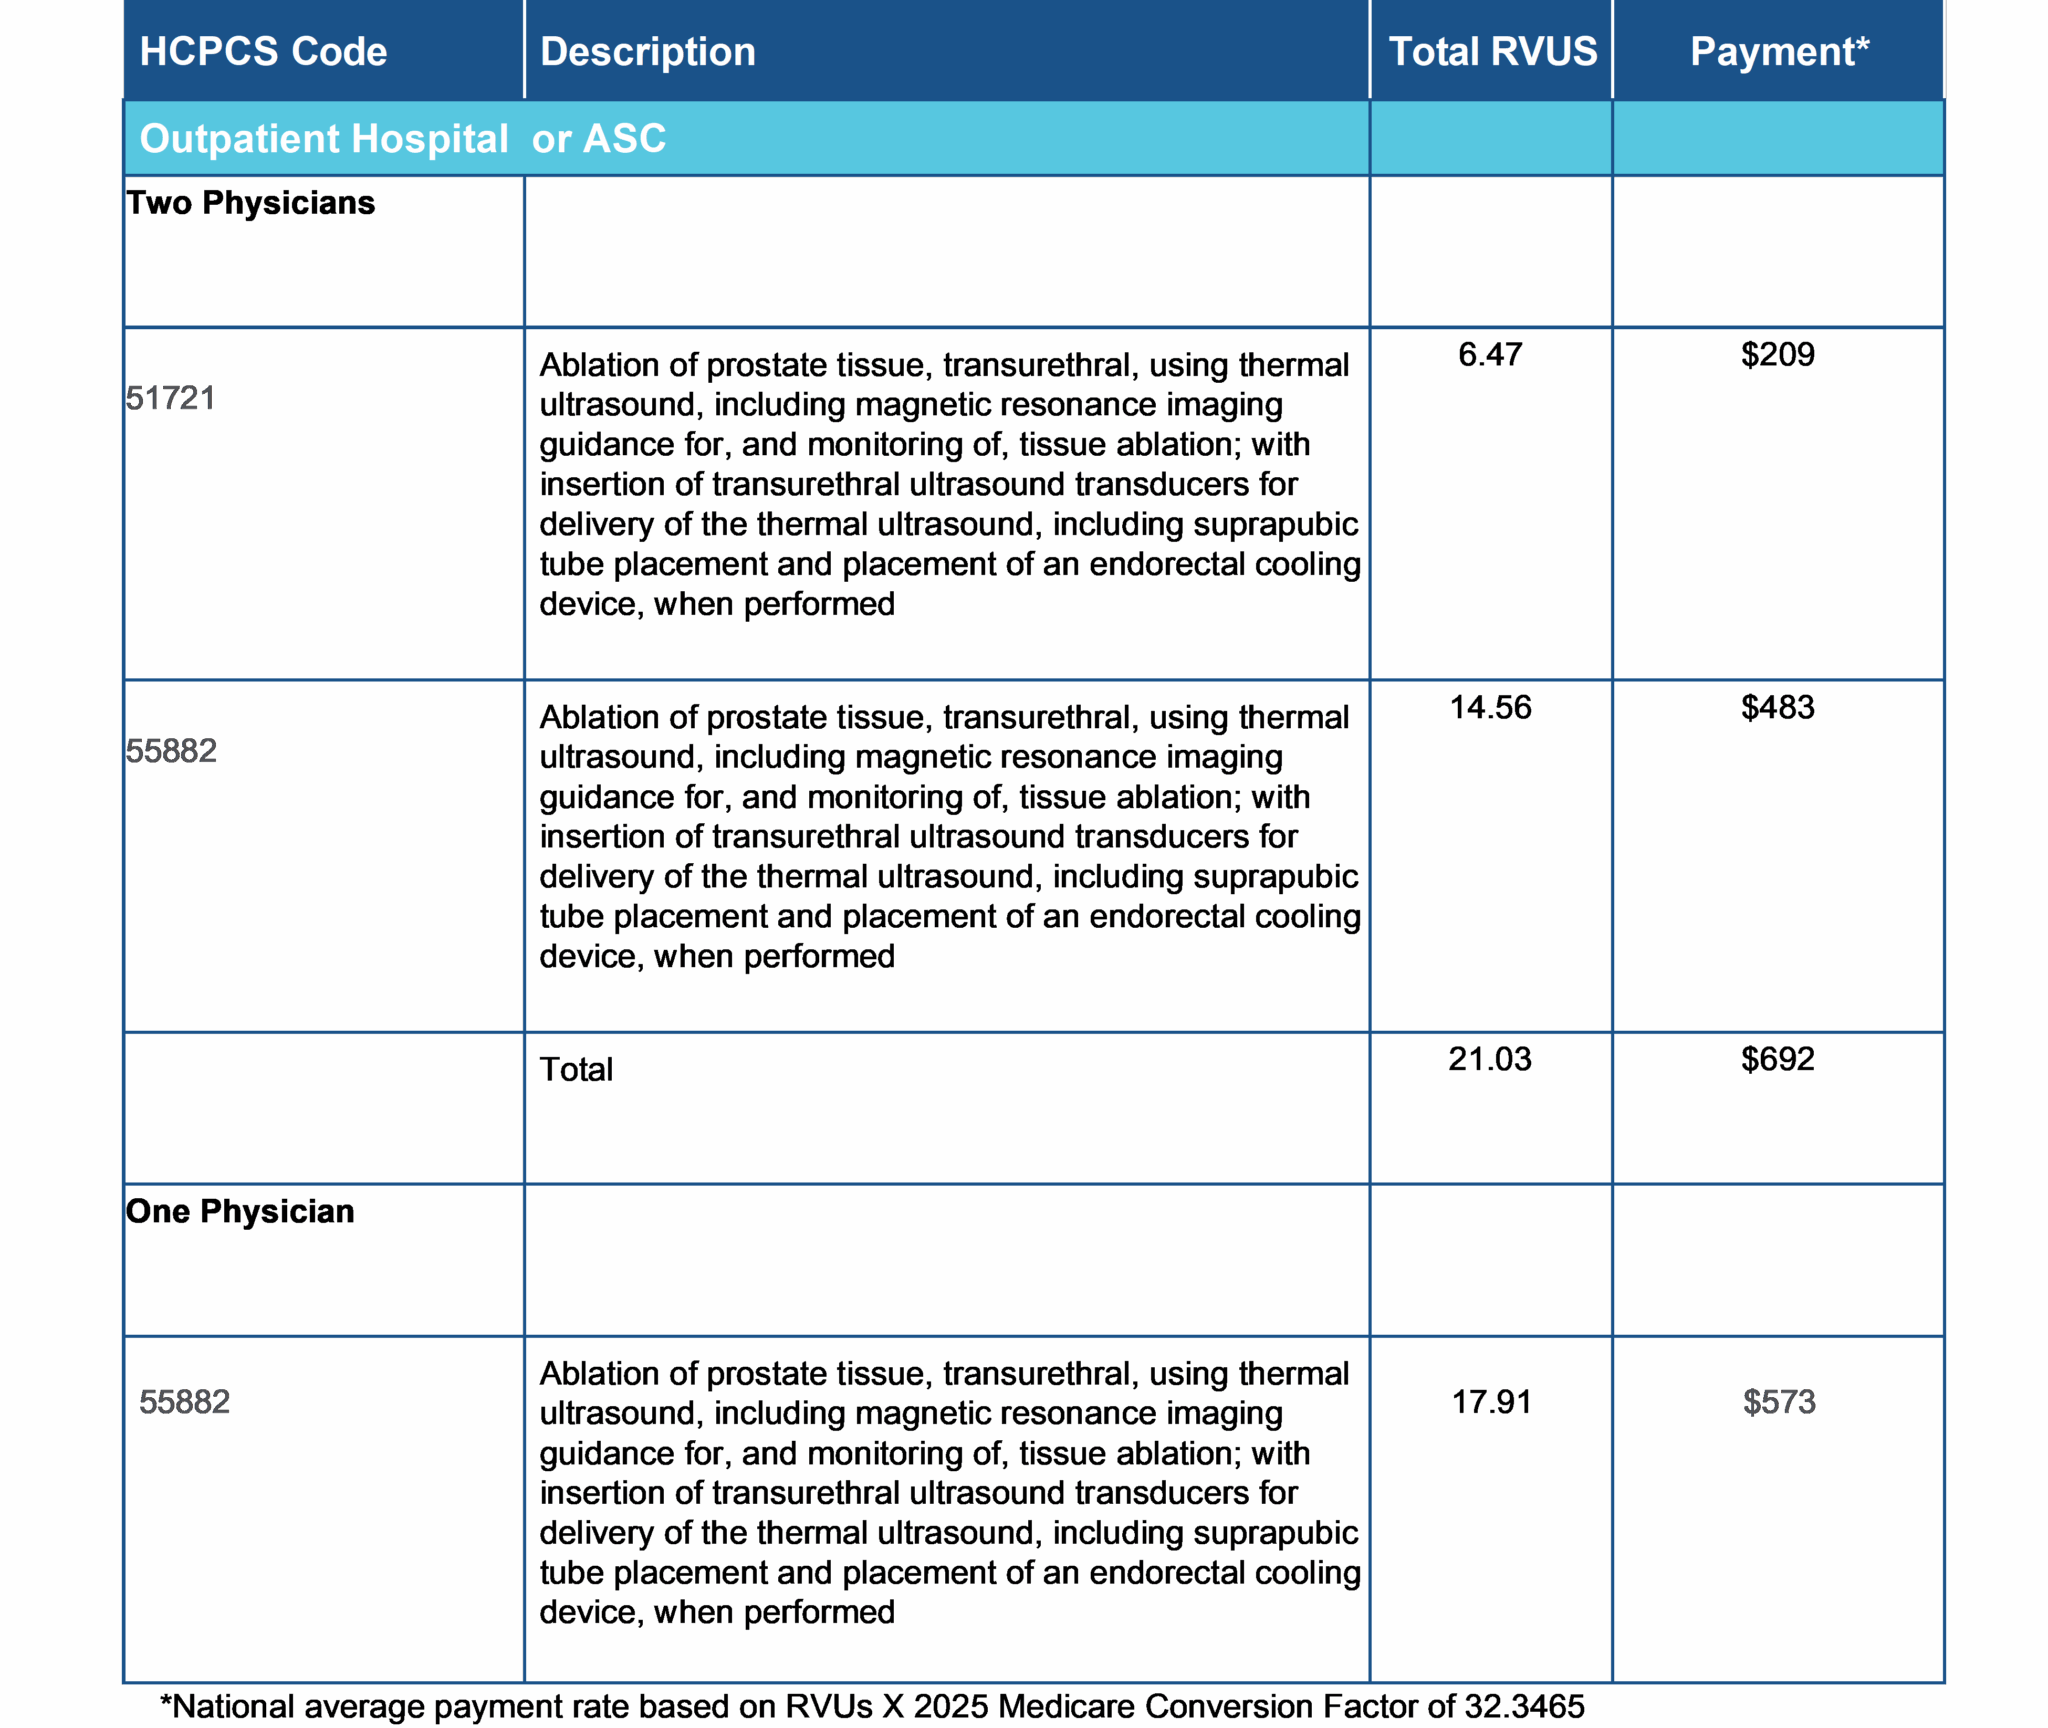This screenshot has width=2048, height=1728.
Task: Select HCPCS code 51721 cell
Action: pyautogui.click(x=171, y=398)
